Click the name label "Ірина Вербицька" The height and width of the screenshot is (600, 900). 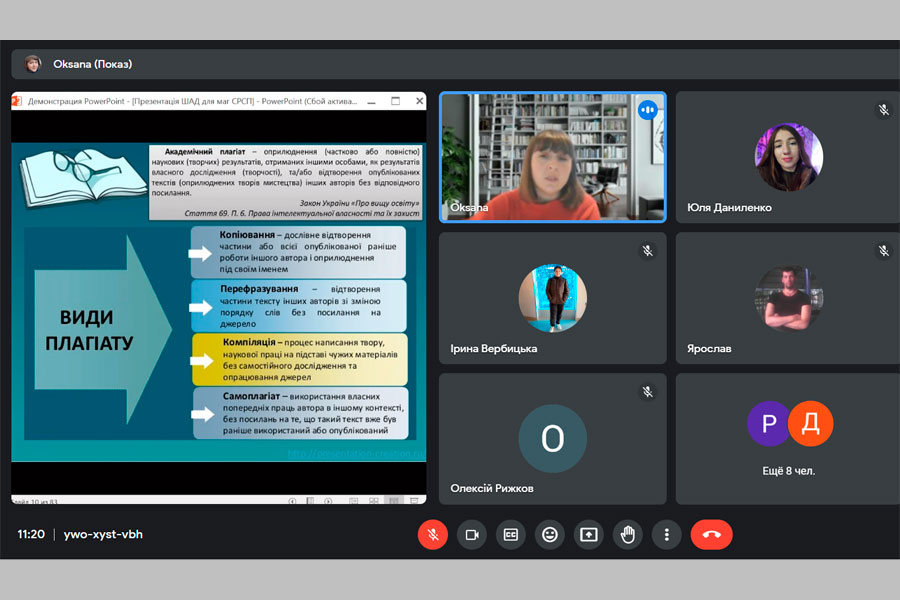click(x=494, y=349)
